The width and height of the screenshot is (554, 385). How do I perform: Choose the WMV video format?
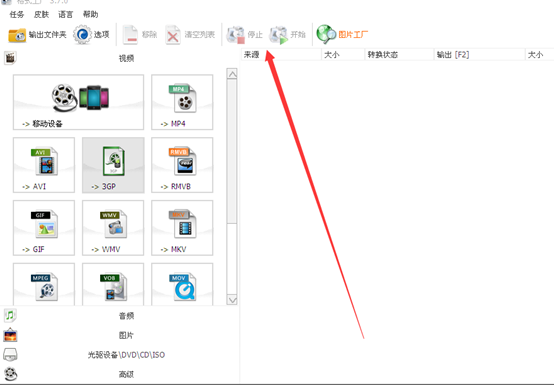[x=113, y=228]
